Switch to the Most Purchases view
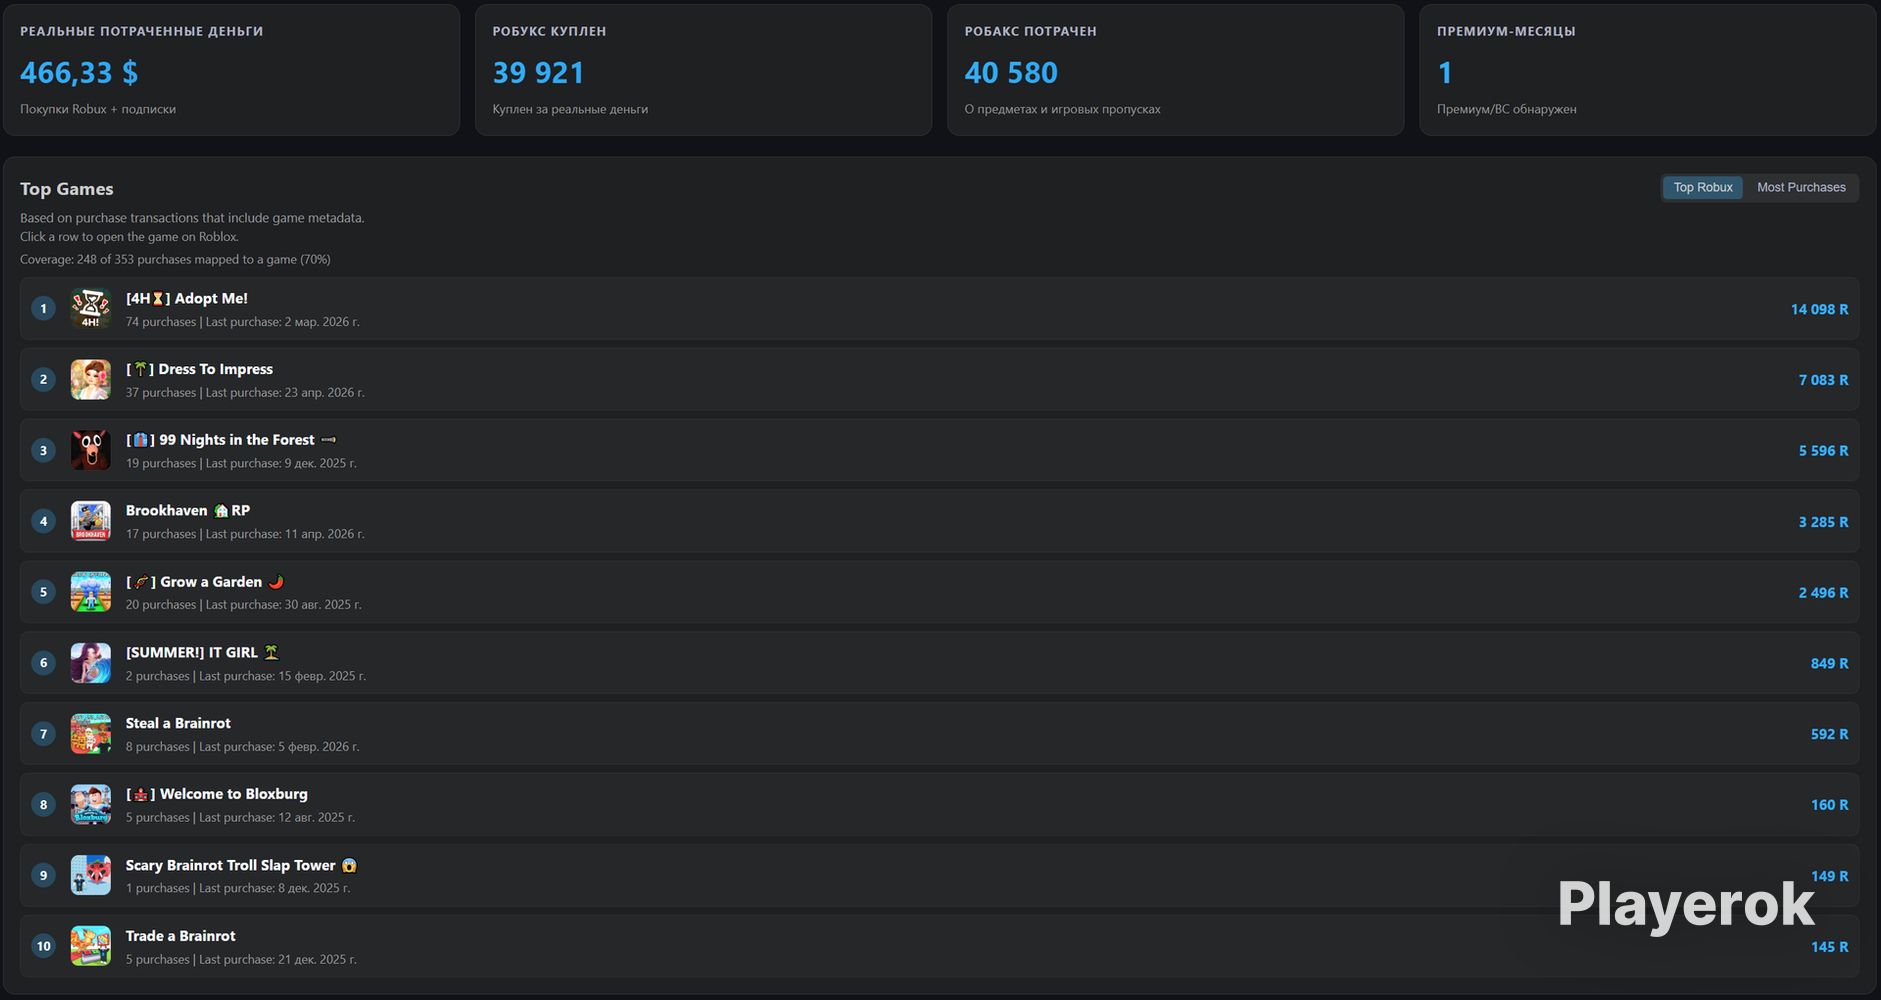The image size is (1881, 1000). (x=1801, y=187)
